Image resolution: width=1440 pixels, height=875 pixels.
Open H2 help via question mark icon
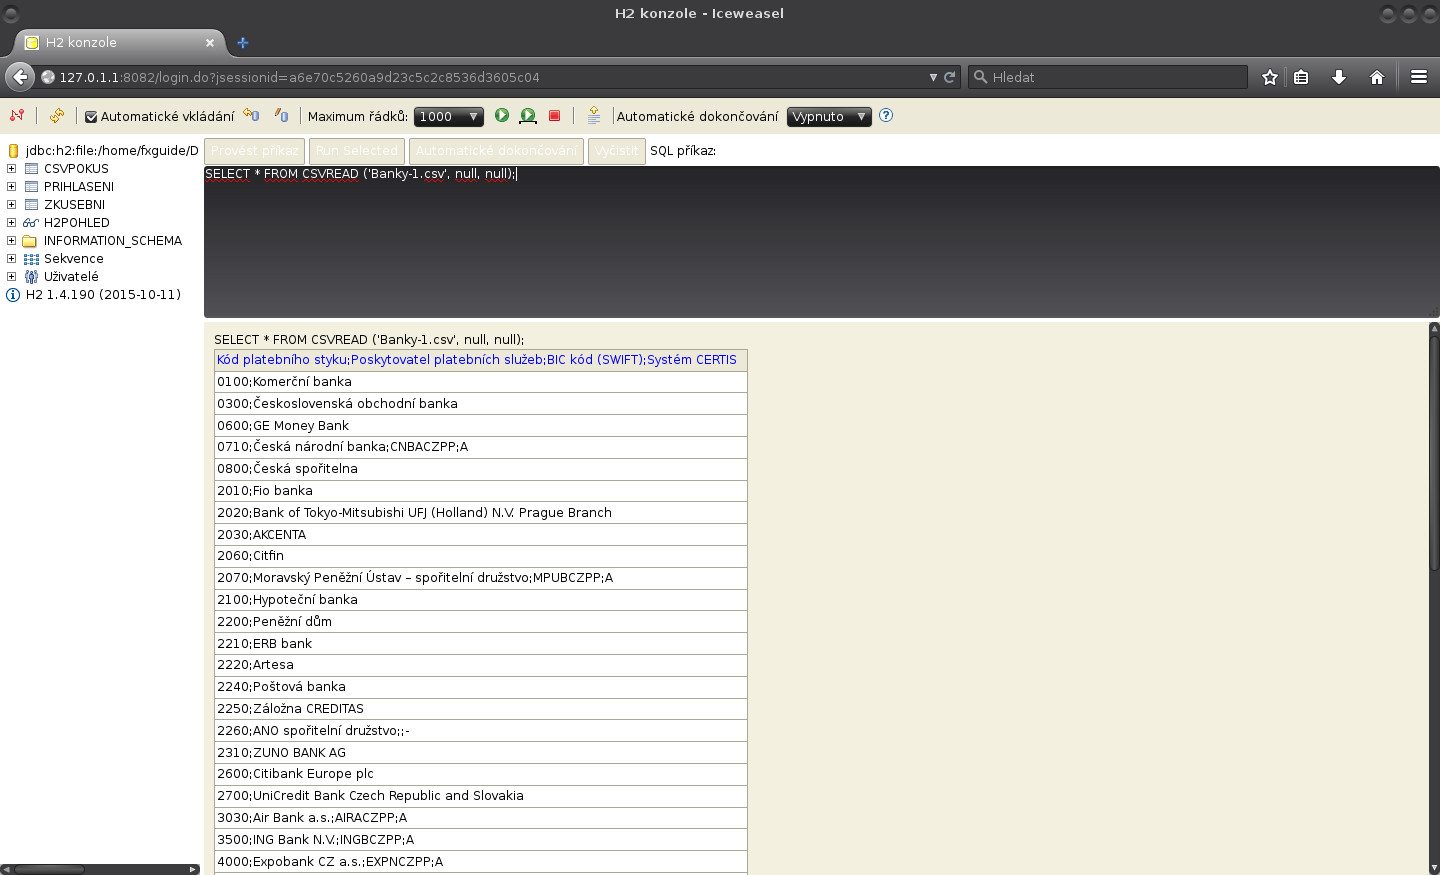pyautogui.click(x=886, y=116)
